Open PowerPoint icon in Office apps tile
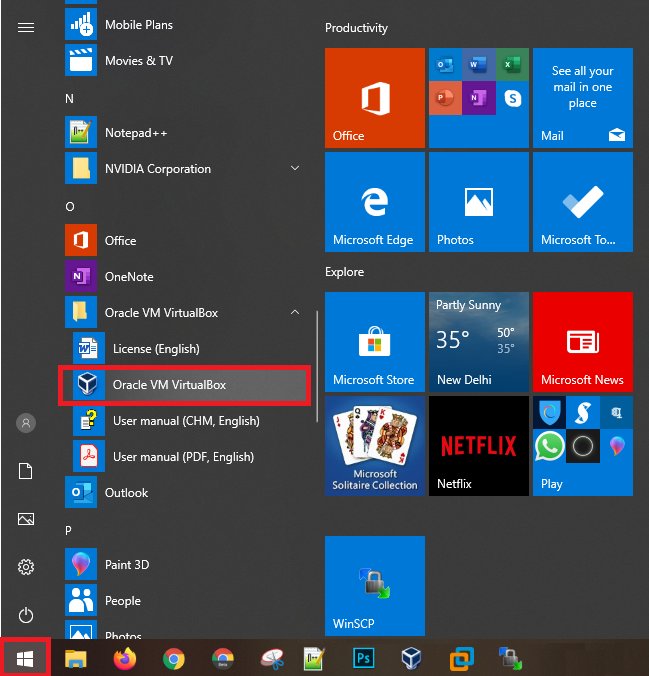This screenshot has width=649, height=676. (445, 98)
